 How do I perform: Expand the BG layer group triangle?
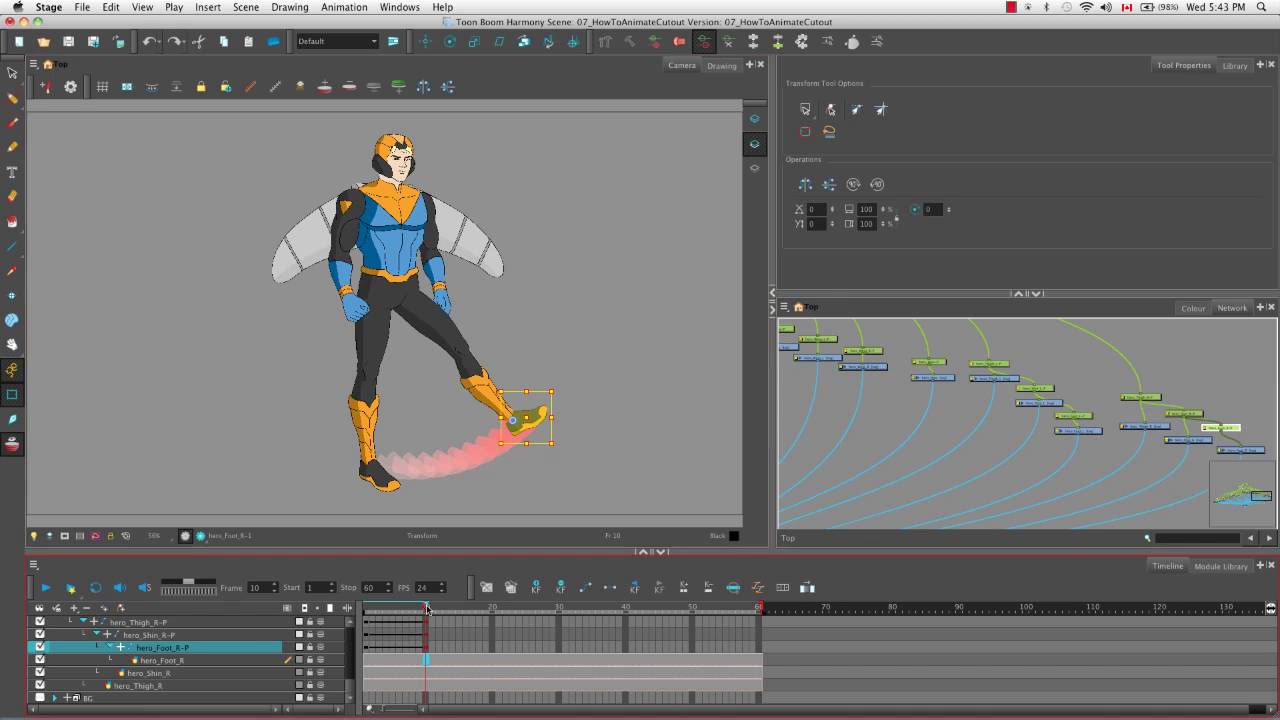55,698
